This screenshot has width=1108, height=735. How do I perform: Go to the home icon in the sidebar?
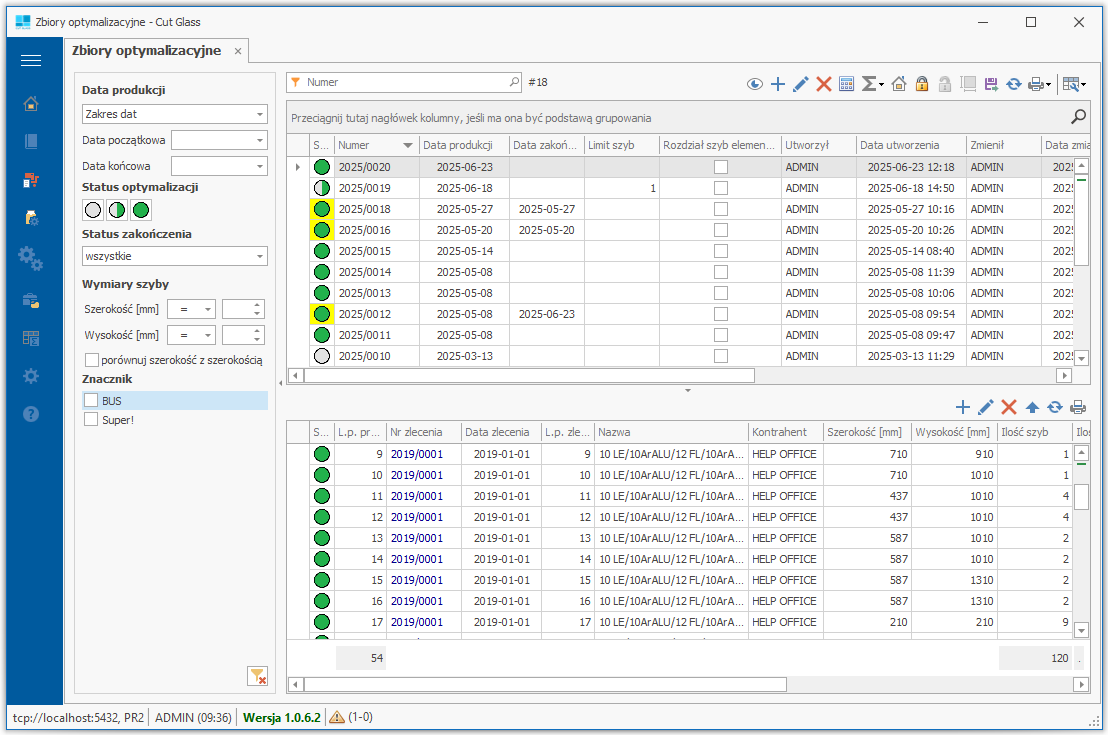(31, 104)
